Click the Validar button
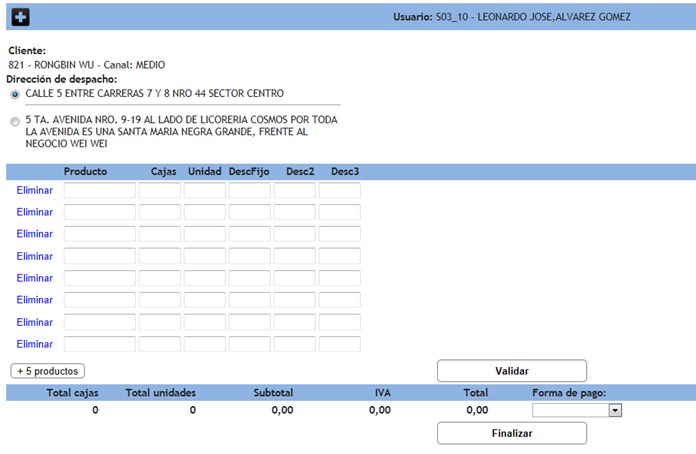This screenshot has height=454, width=696. click(x=512, y=371)
